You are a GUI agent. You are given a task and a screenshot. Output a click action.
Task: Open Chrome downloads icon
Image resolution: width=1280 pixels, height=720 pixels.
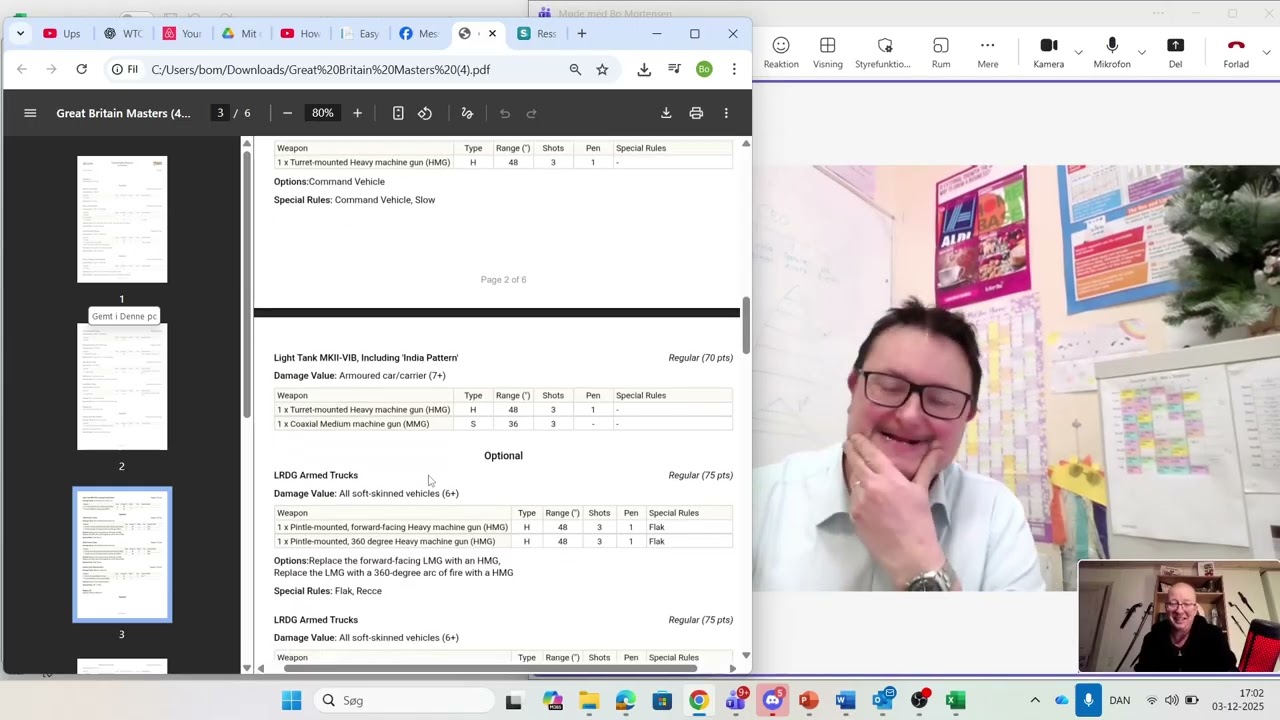pyautogui.click(x=644, y=69)
